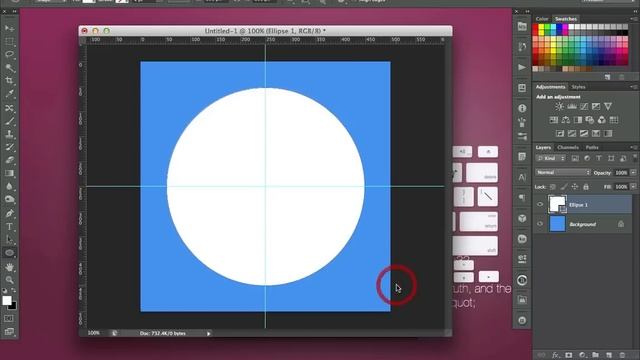This screenshot has height=360, width=640.
Task: Add a Color Balance adjustment
Action: tap(566, 120)
